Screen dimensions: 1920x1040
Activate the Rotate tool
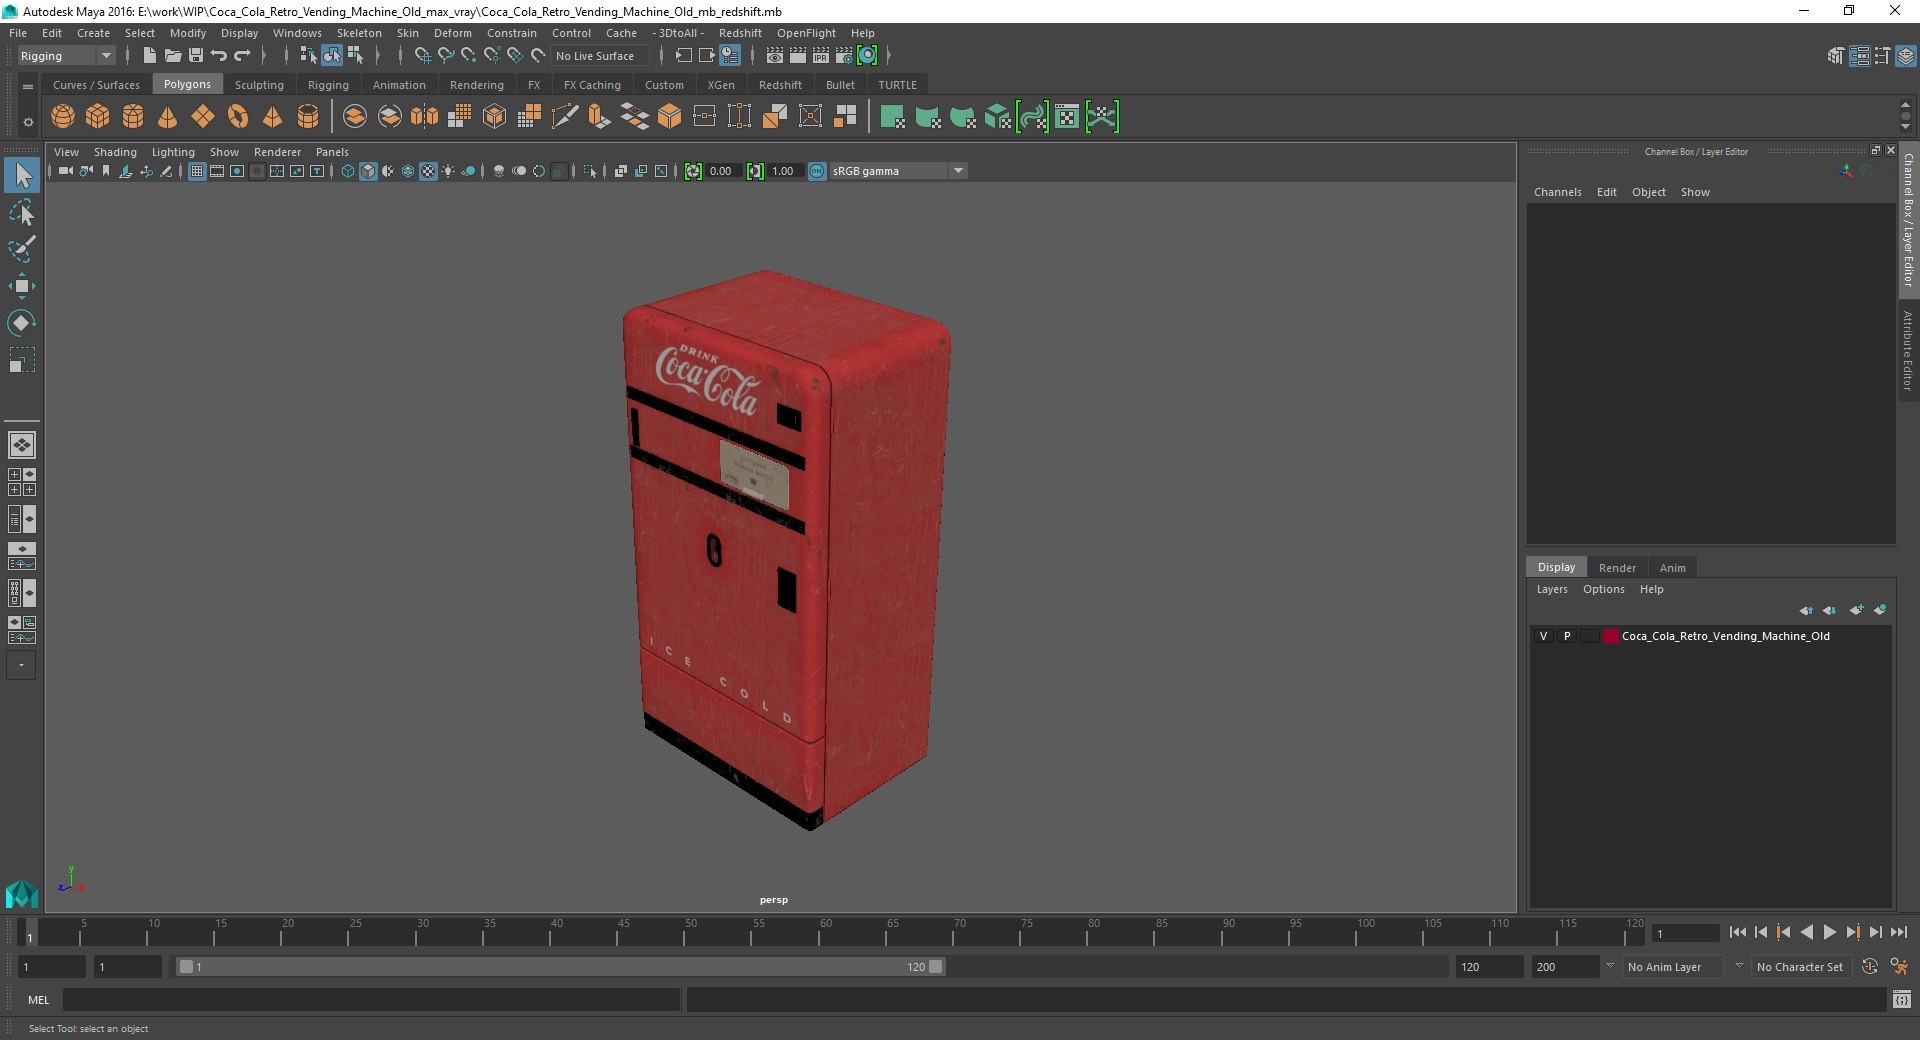(21, 323)
